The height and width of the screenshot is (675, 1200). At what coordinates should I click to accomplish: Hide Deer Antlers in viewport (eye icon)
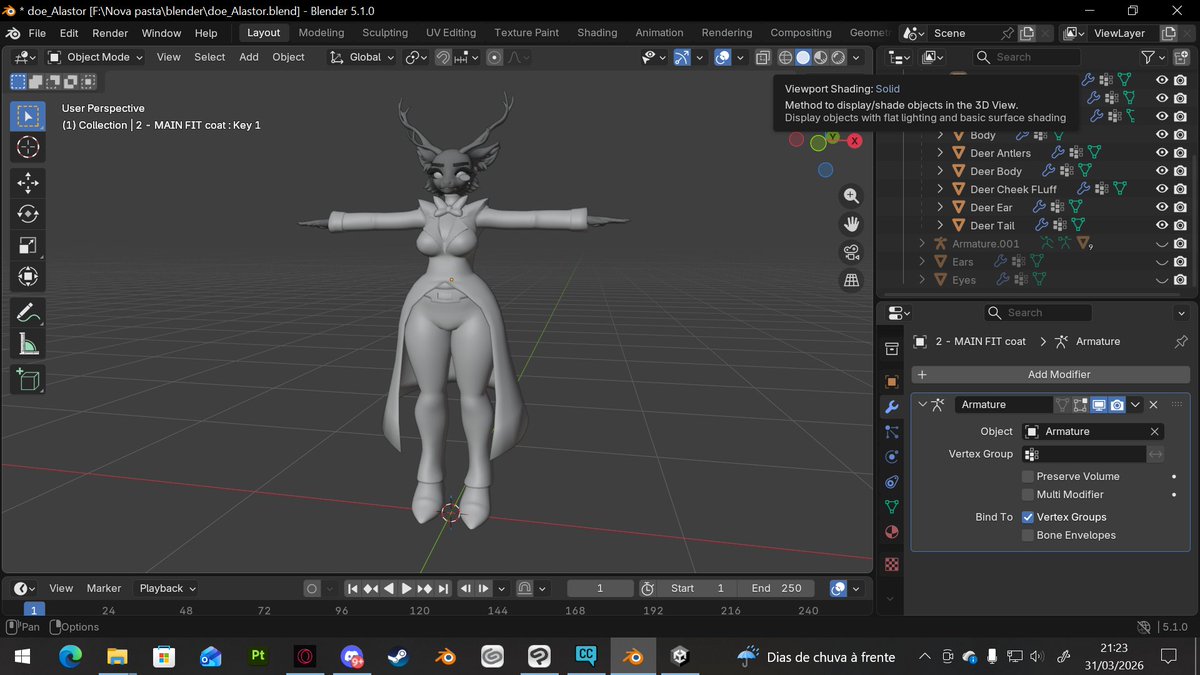point(1162,153)
